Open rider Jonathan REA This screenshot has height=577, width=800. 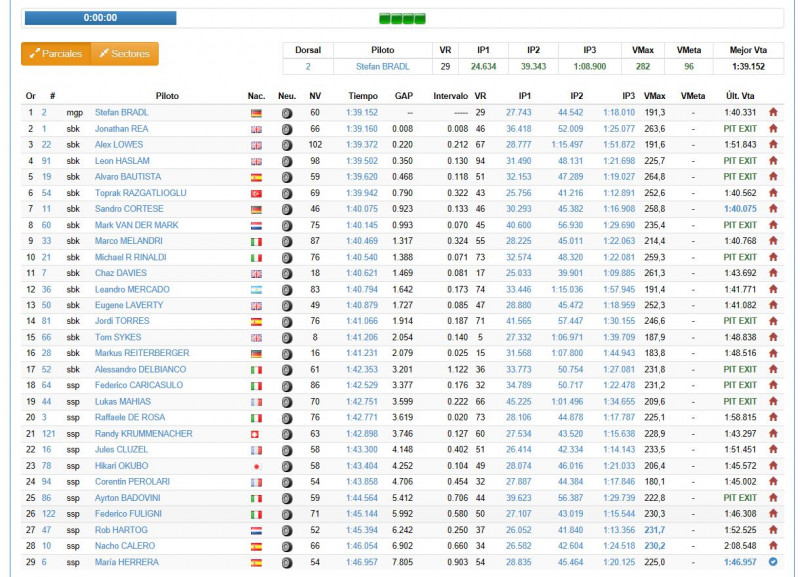click(121, 129)
